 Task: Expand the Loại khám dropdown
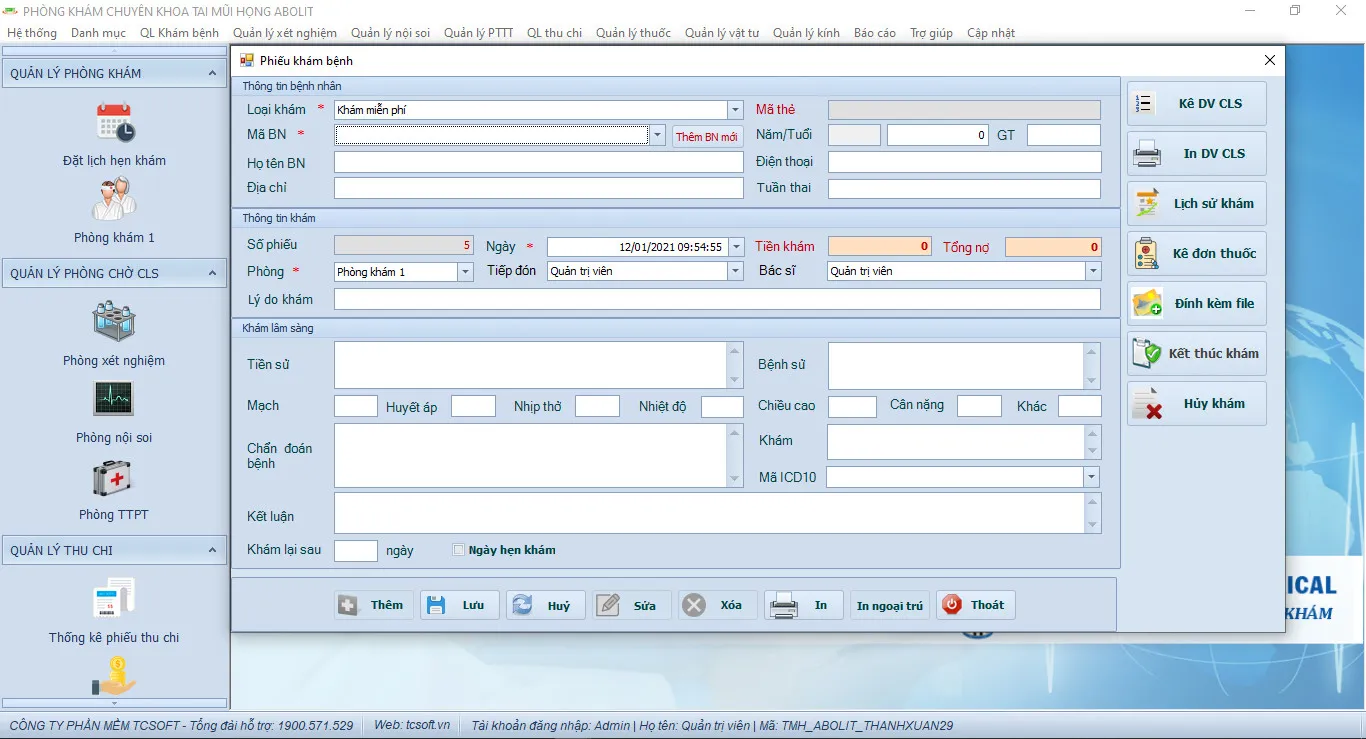click(735, 110)
